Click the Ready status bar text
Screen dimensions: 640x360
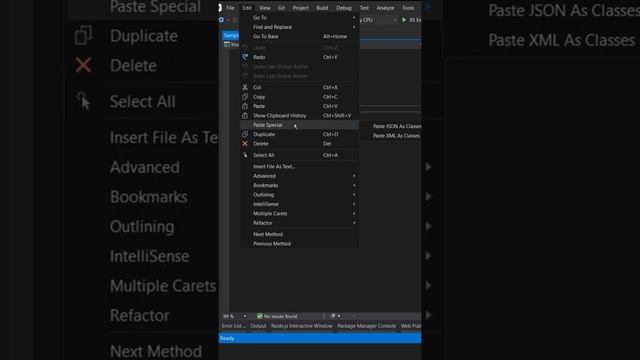coord(227,338)
